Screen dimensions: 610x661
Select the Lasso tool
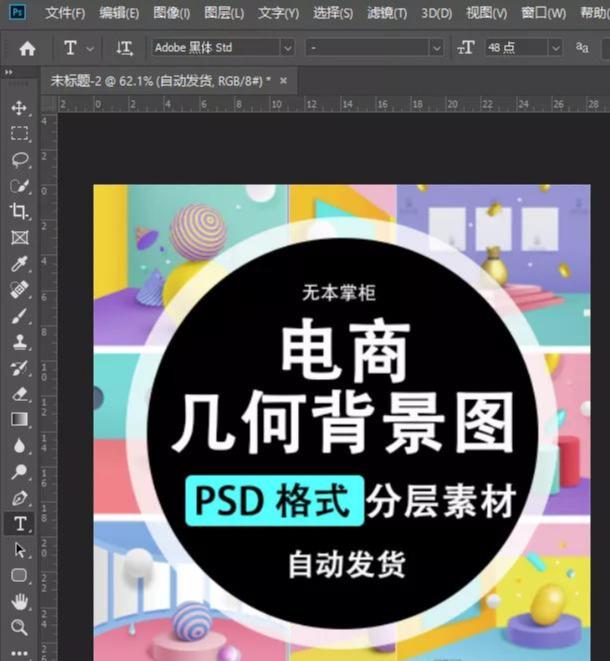coord(19,160)
